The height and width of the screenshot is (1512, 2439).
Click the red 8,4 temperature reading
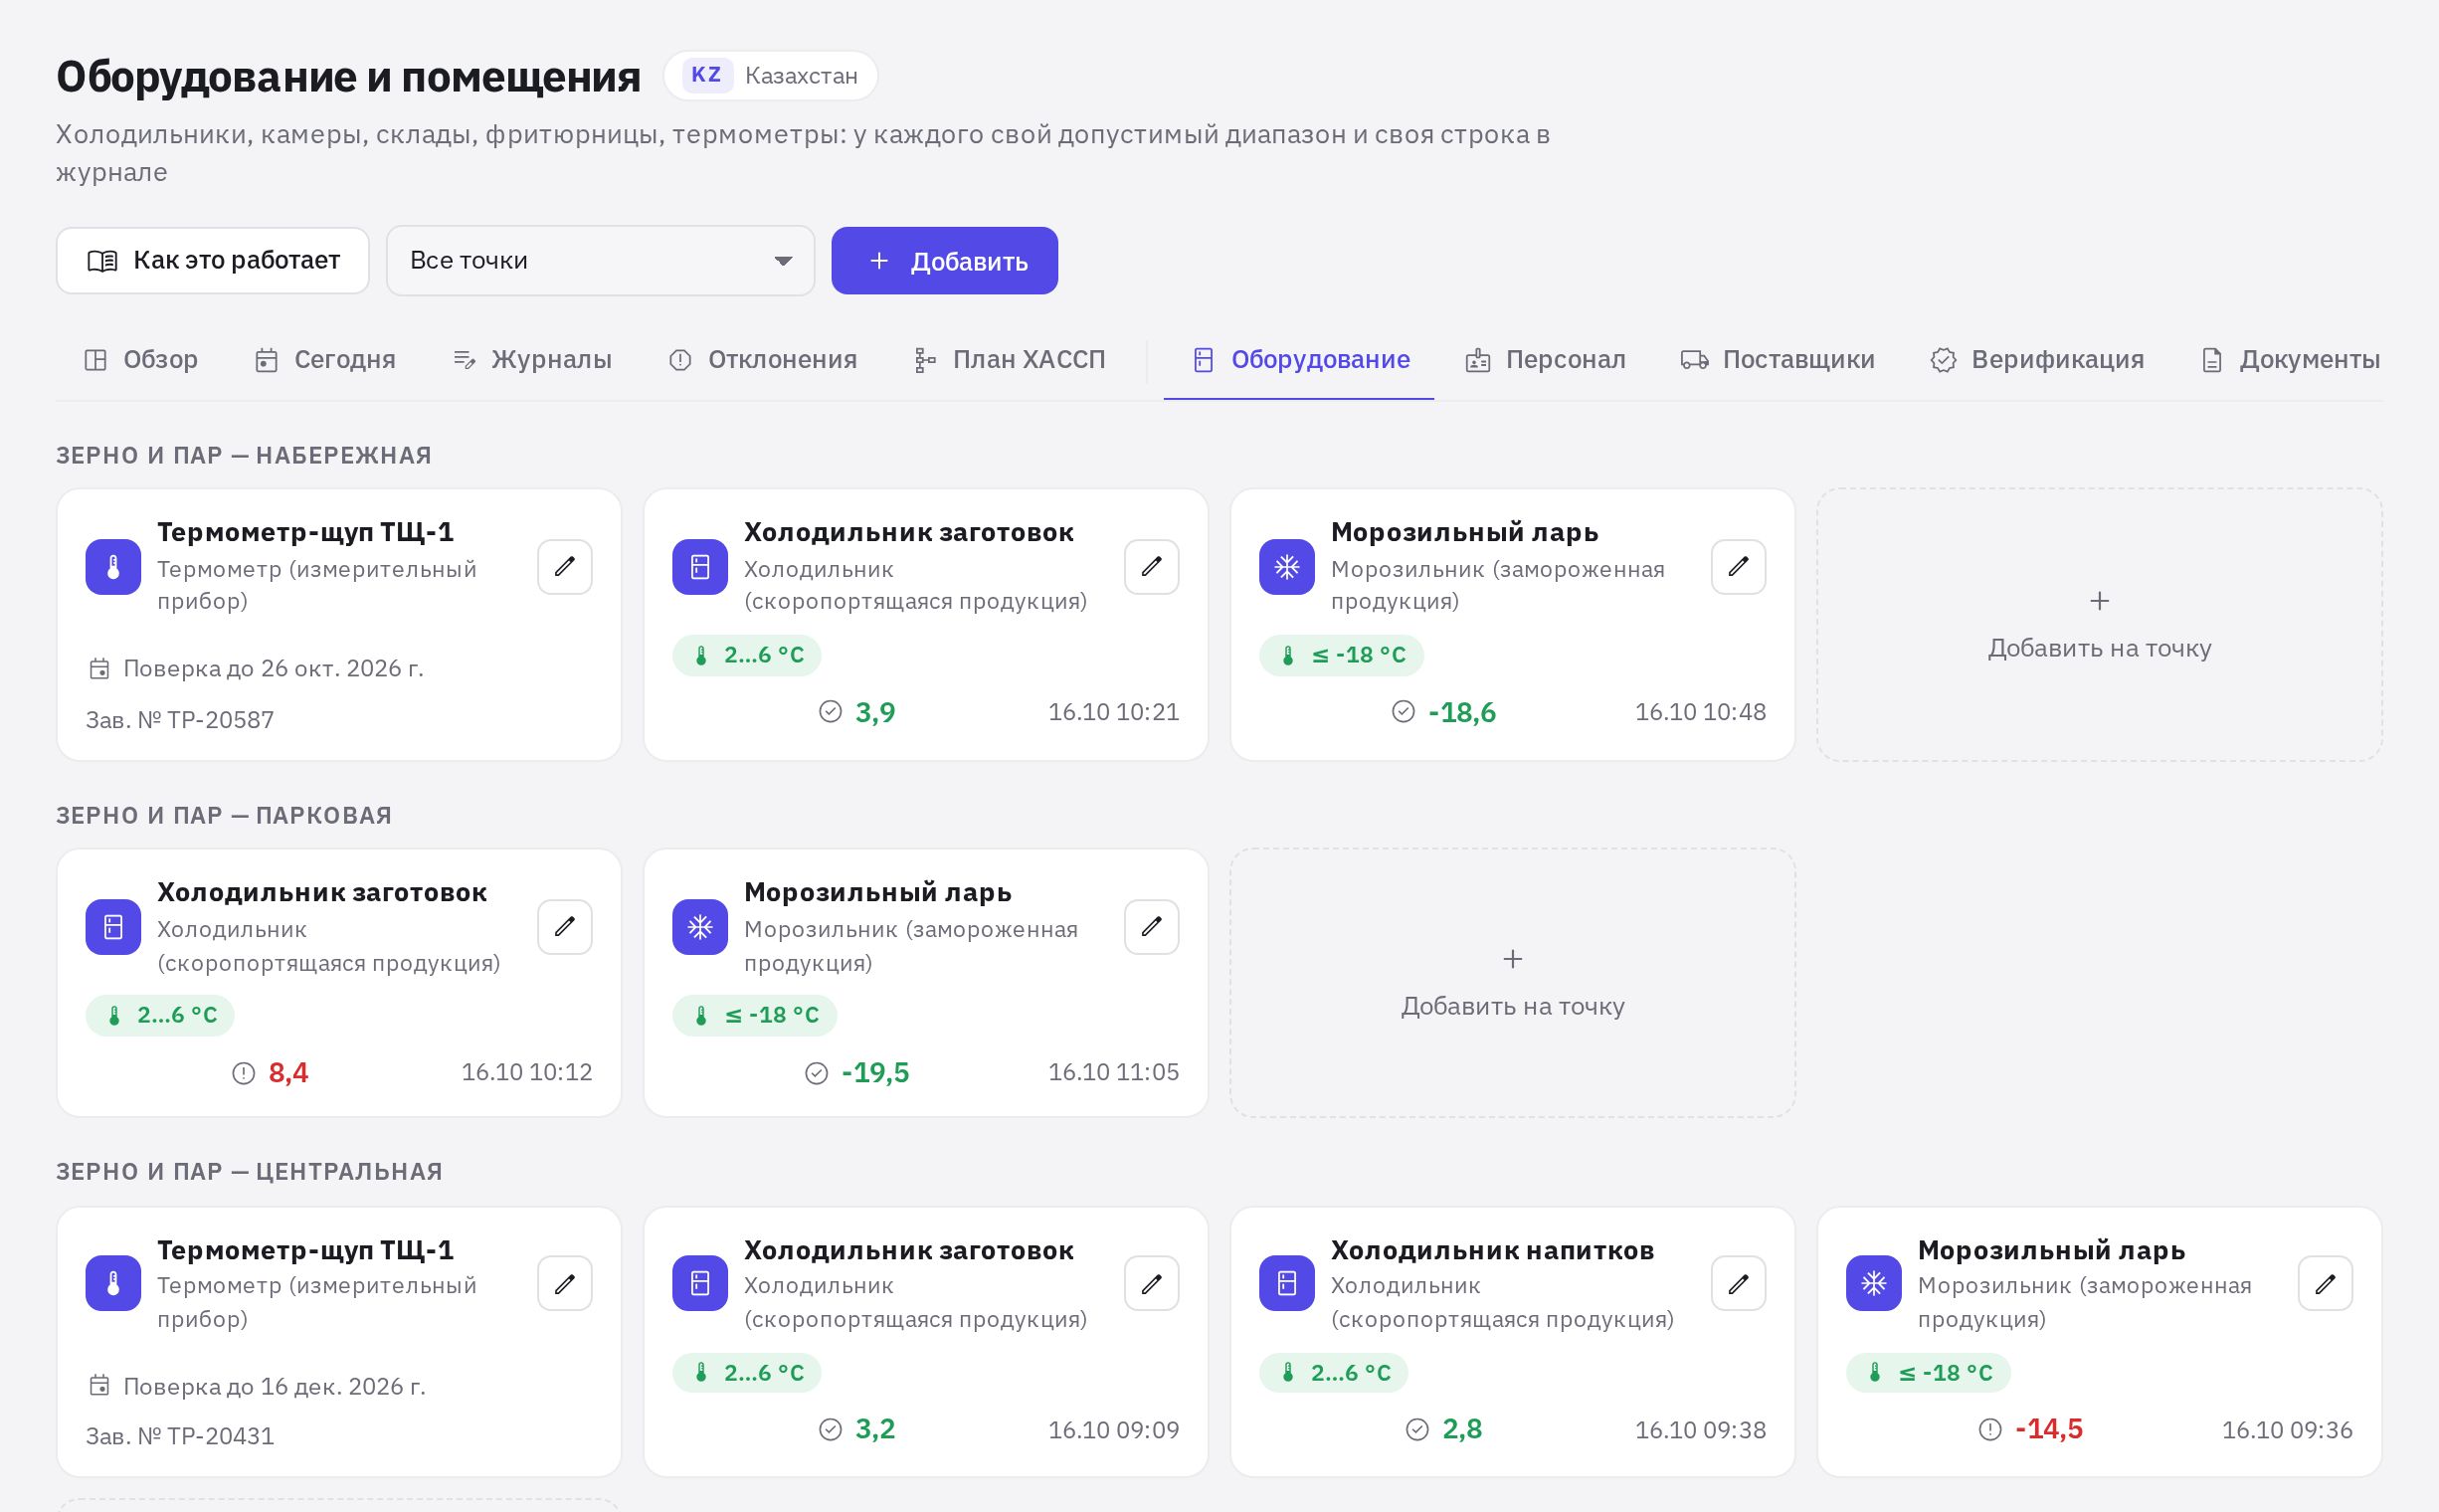289,1073
